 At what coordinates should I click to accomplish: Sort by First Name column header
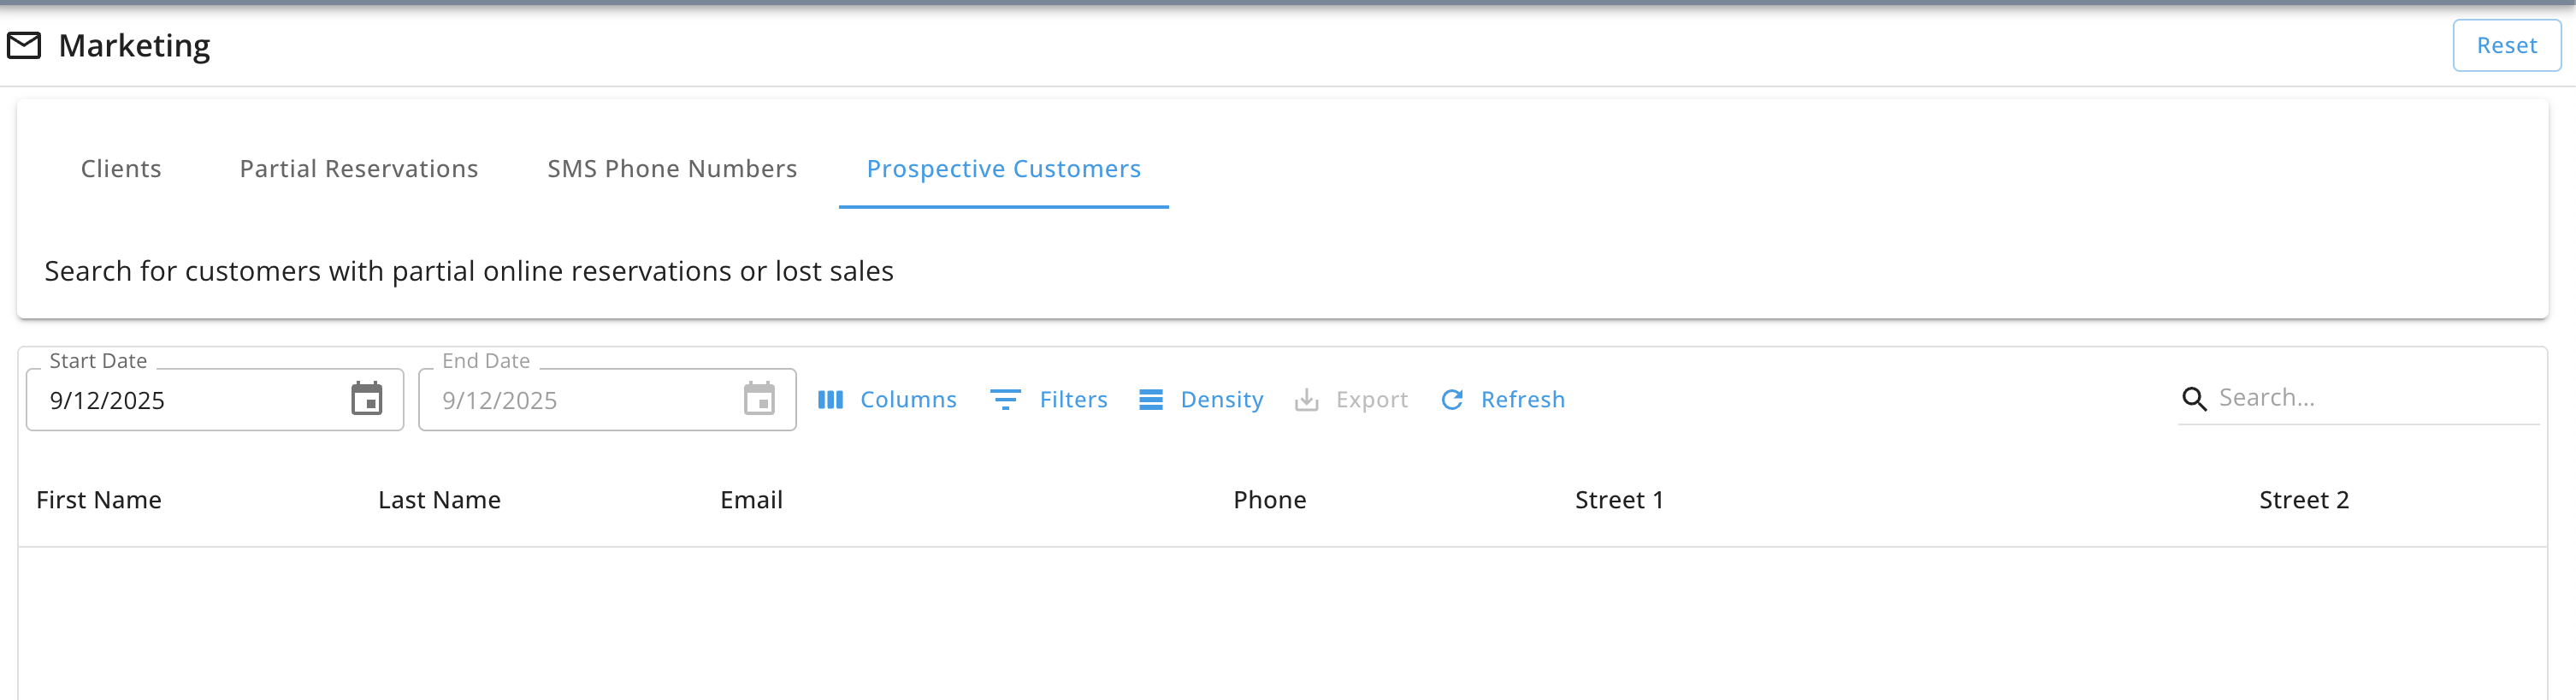(99, 500)
